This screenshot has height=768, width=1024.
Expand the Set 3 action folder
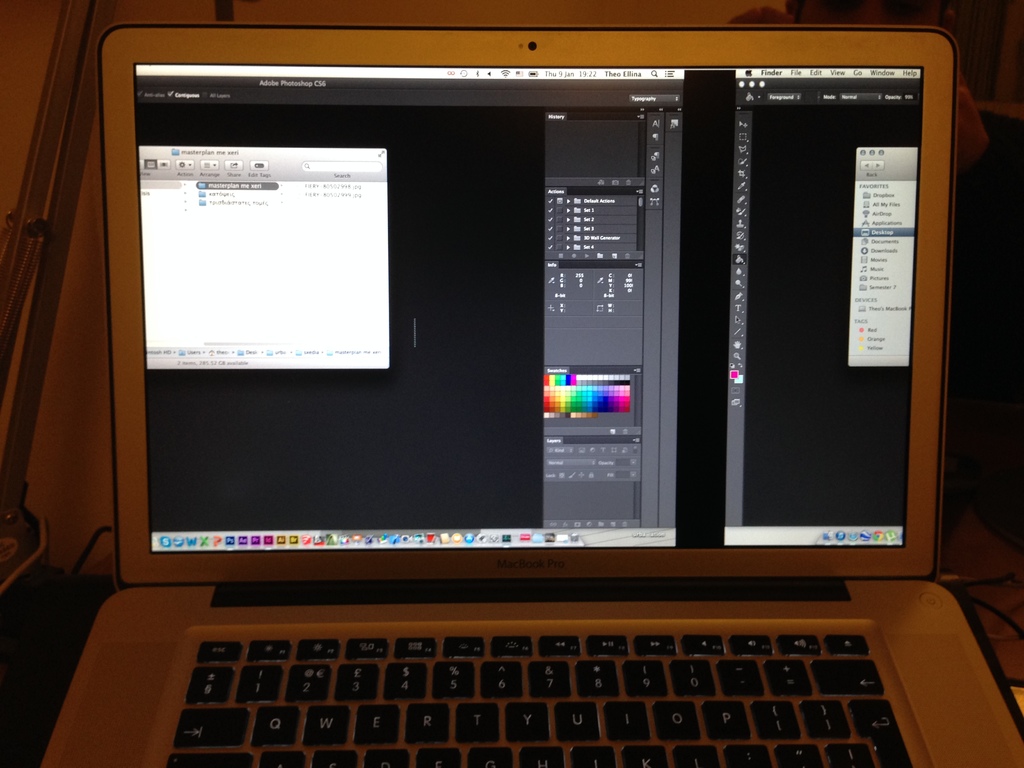pos(569,229)
